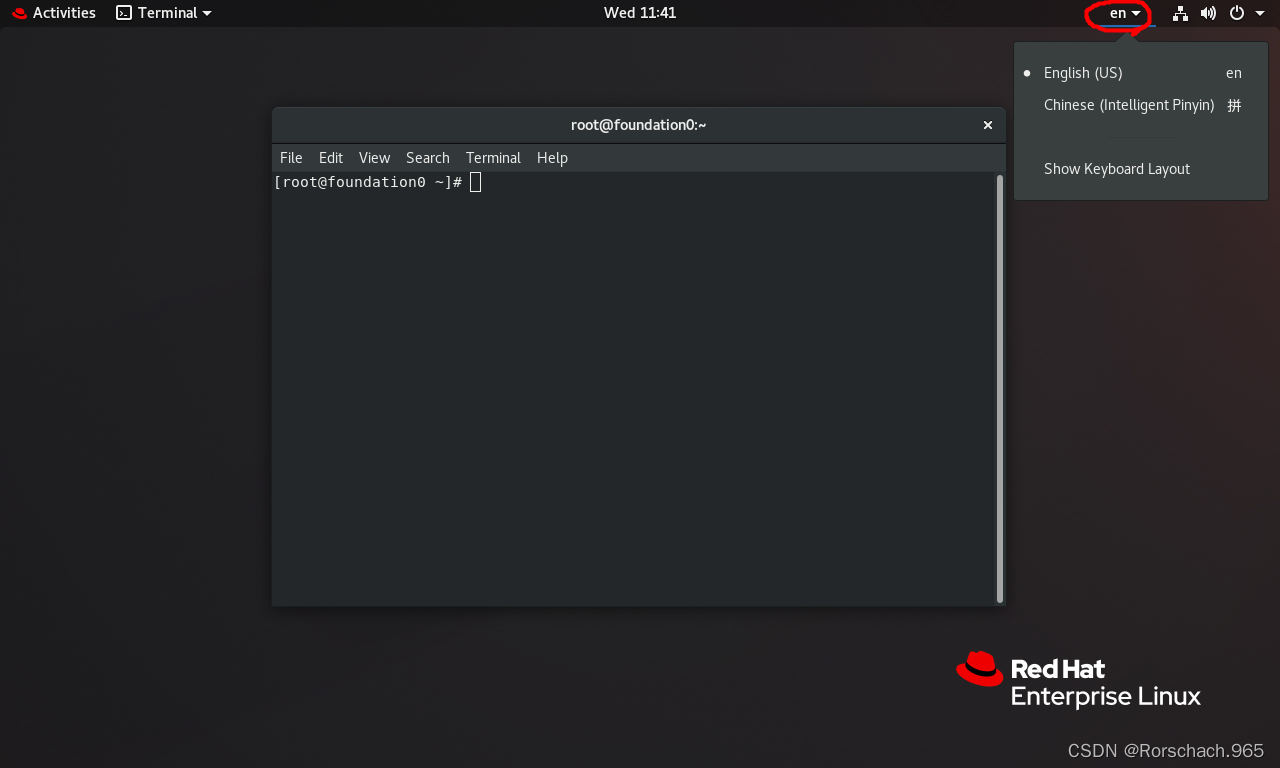This screenshot has width=1280, height=768.
Task: Open the Help menu
Action: click(552, 157)
